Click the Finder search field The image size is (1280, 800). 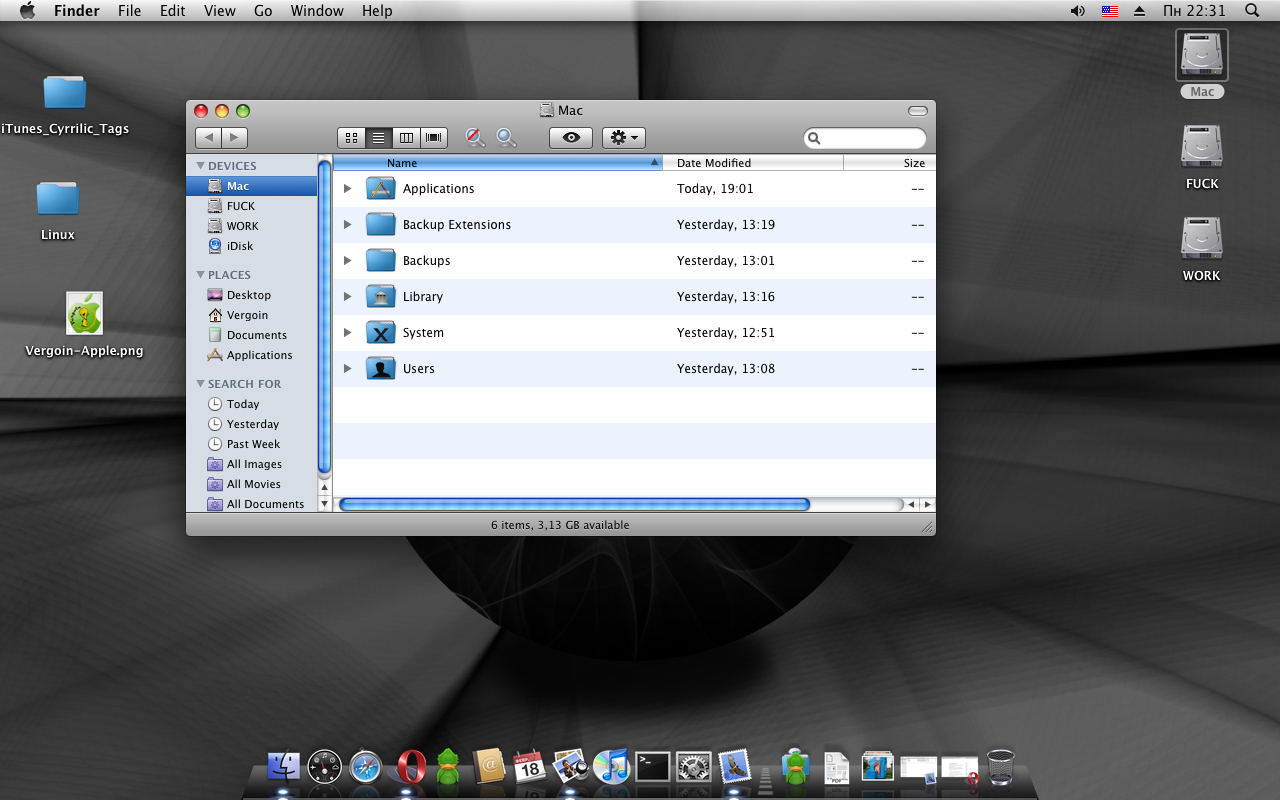[x=865, y=138]
